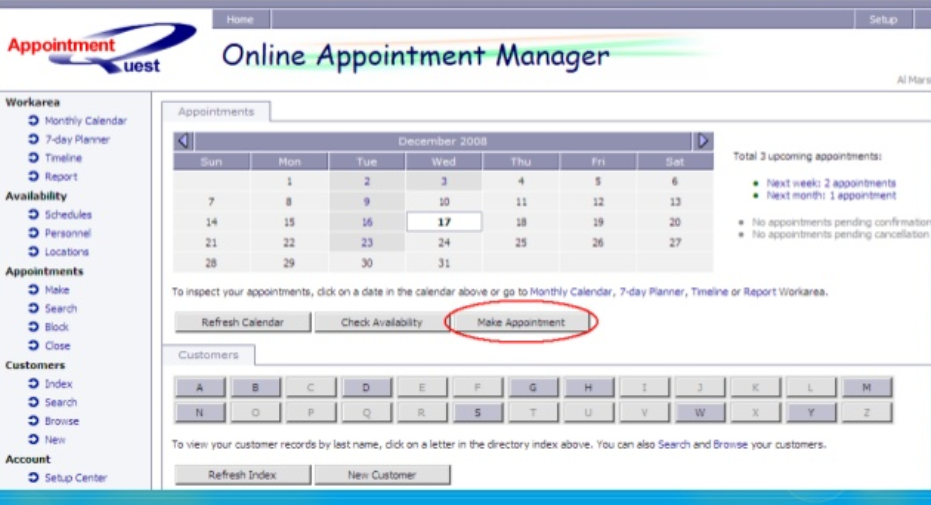The width and height of the screenshot is (931, 505).
Task: Click Monthly Calendar link in calendar hint text
Action: [x=571, y=292]
